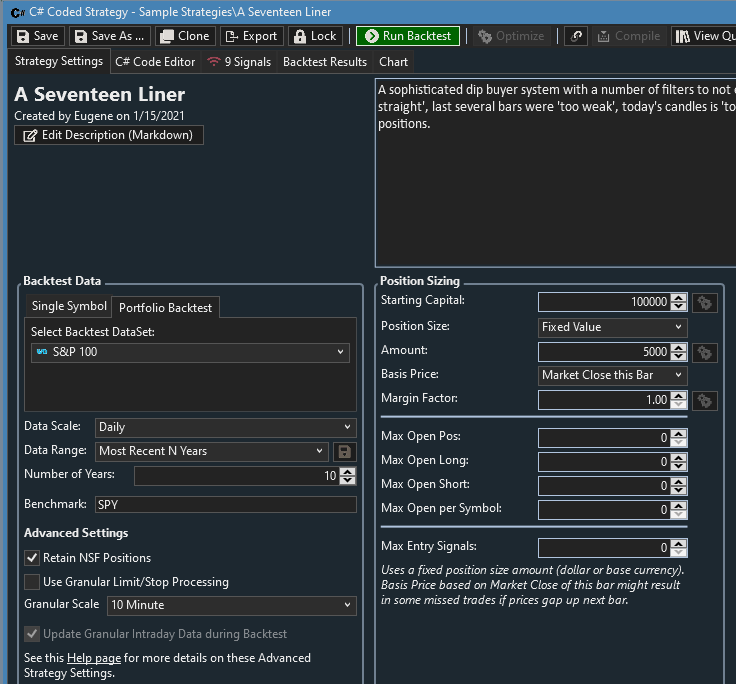Open the Help page link

tap(93, 658)
